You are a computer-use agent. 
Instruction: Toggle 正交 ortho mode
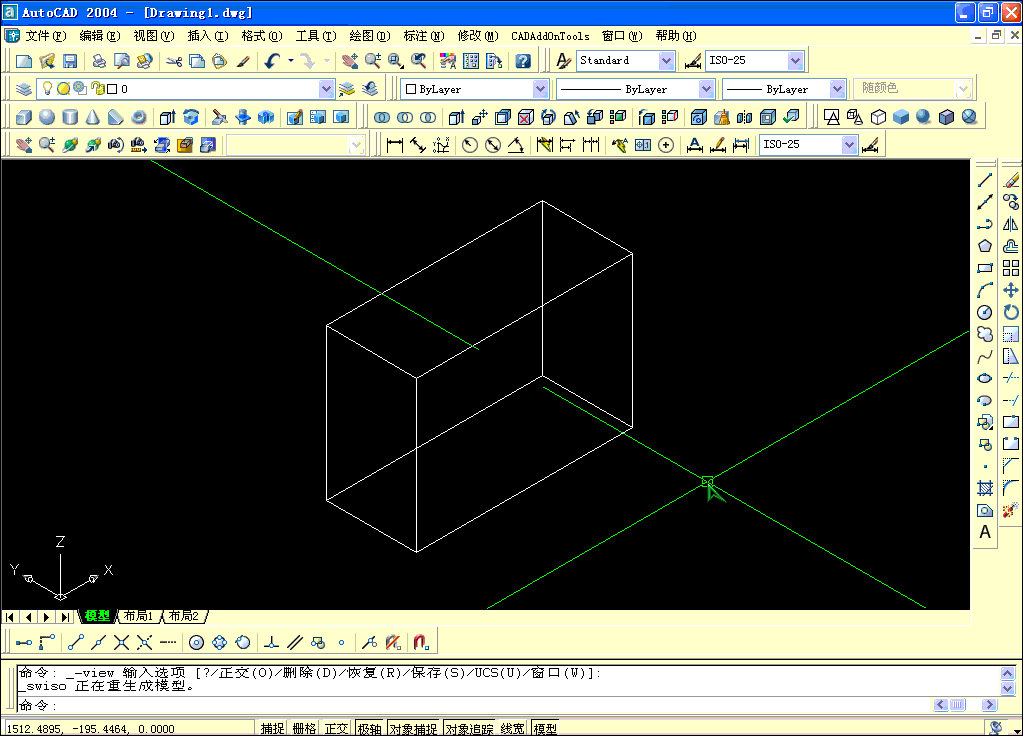[x=337, y=728]
